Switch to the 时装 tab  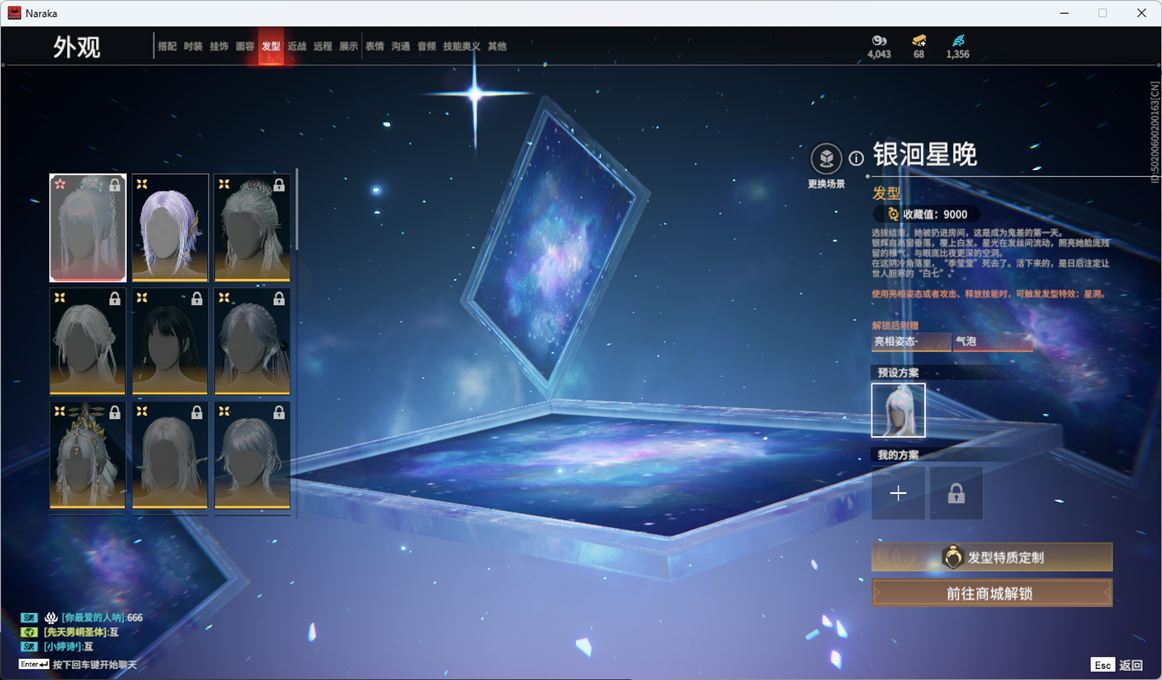193,46
